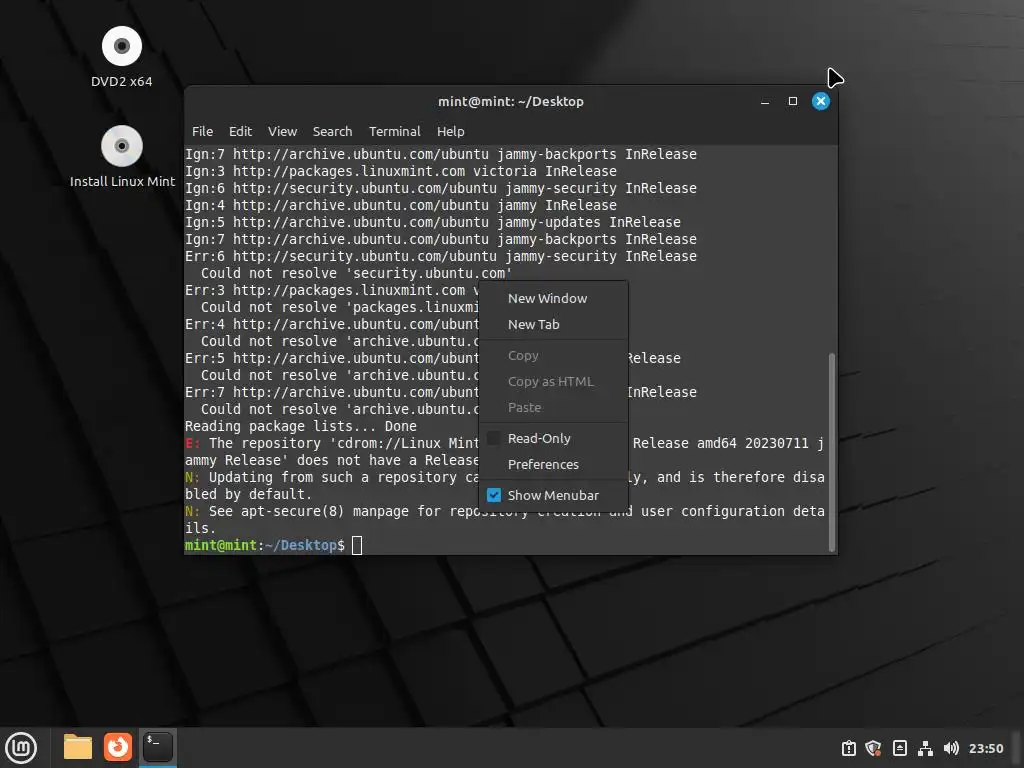Select Copy in the context menu
This screenshot has width=1024, height=768.
[x=553, y=356]
